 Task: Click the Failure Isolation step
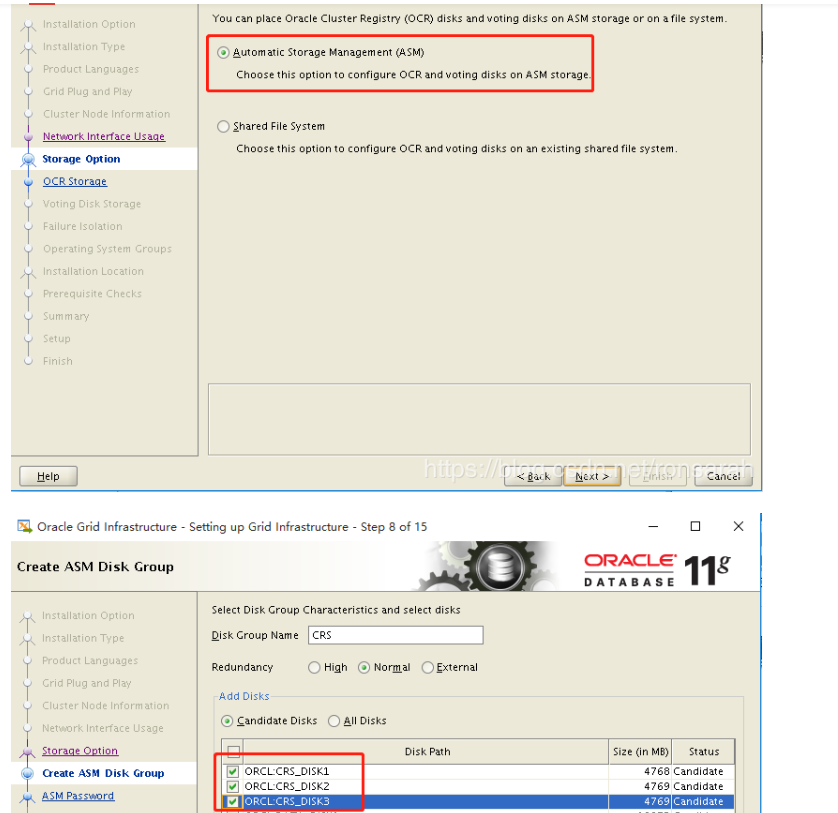(83, 226)
